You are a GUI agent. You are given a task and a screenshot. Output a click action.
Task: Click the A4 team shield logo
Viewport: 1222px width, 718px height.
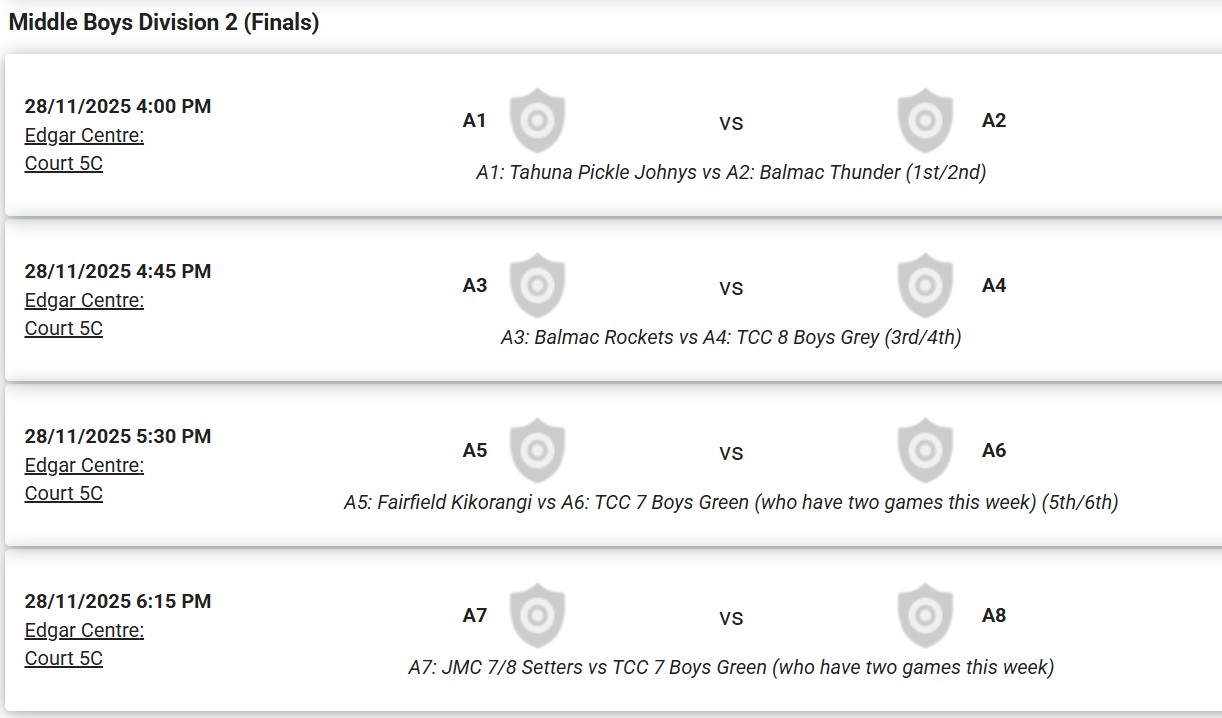pos(925,286)
